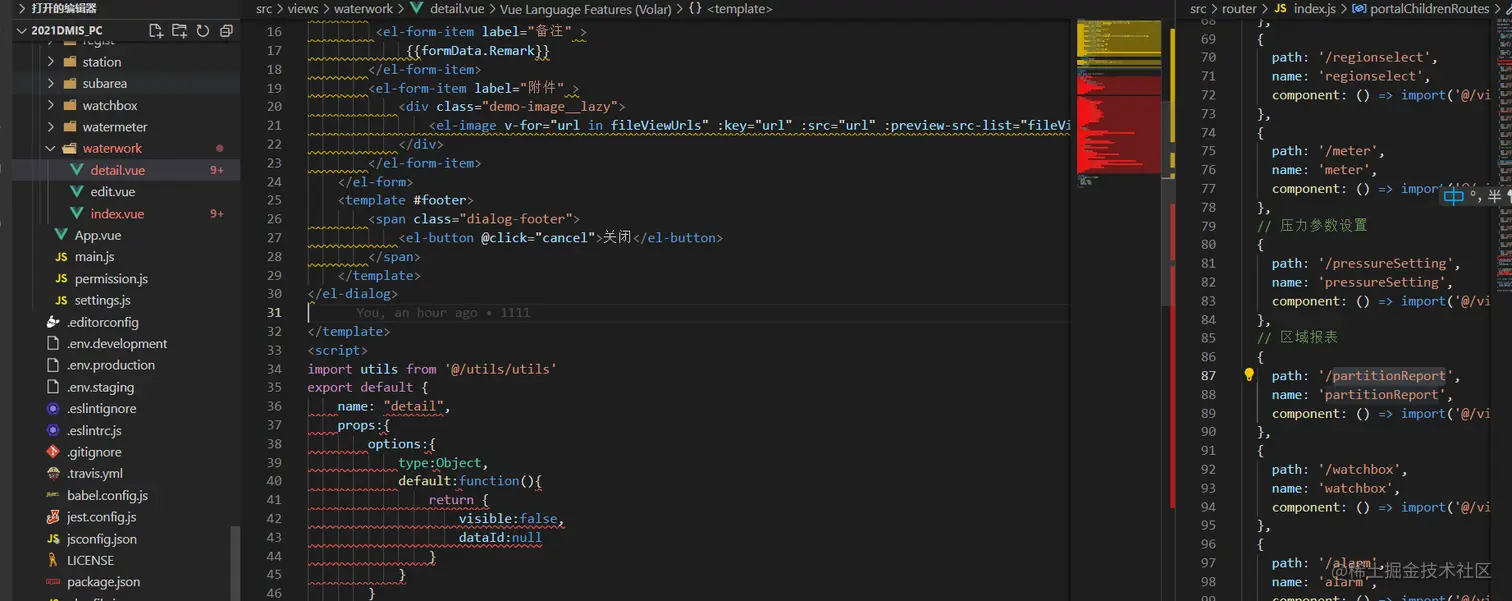
Task: Click the git icon beside .gitignore
Action: [54, 452]
